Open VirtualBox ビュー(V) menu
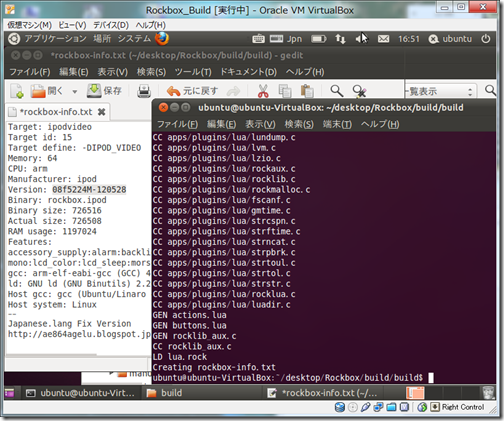Image resolution: width=504 pixels, height=421 pixels. [72, 25]
